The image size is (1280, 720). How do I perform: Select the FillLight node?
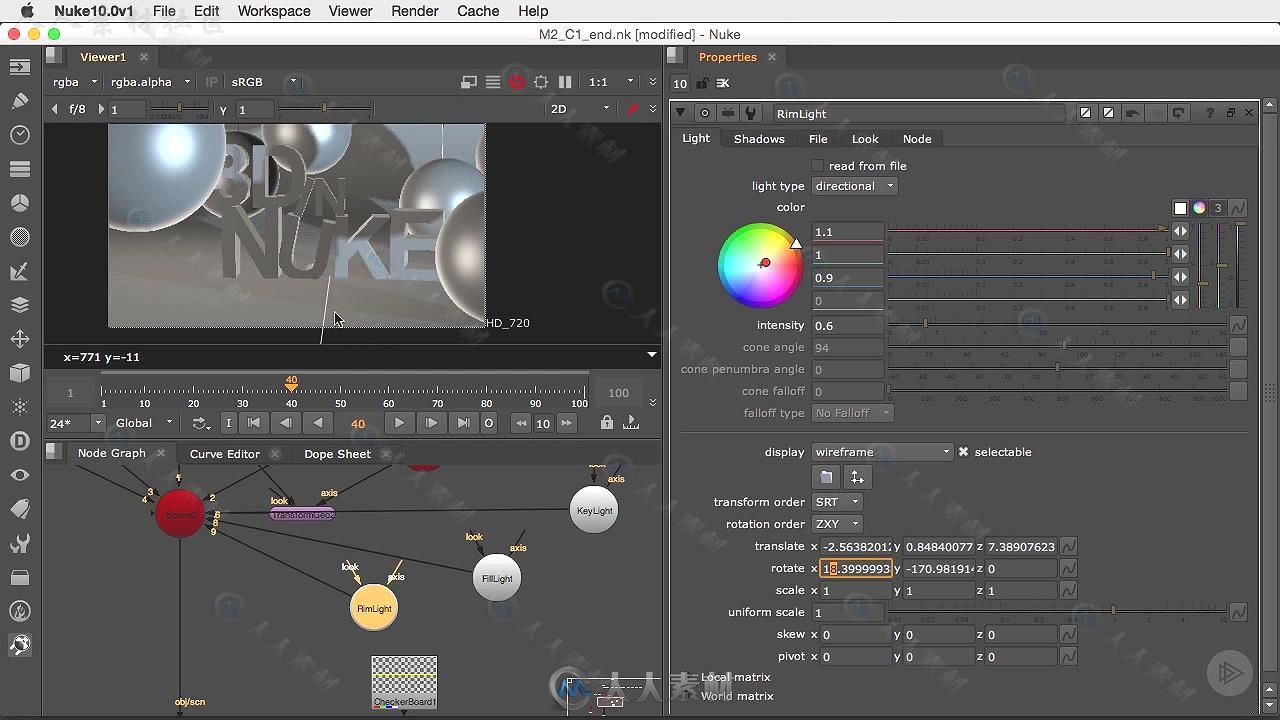tap(497, 578)
